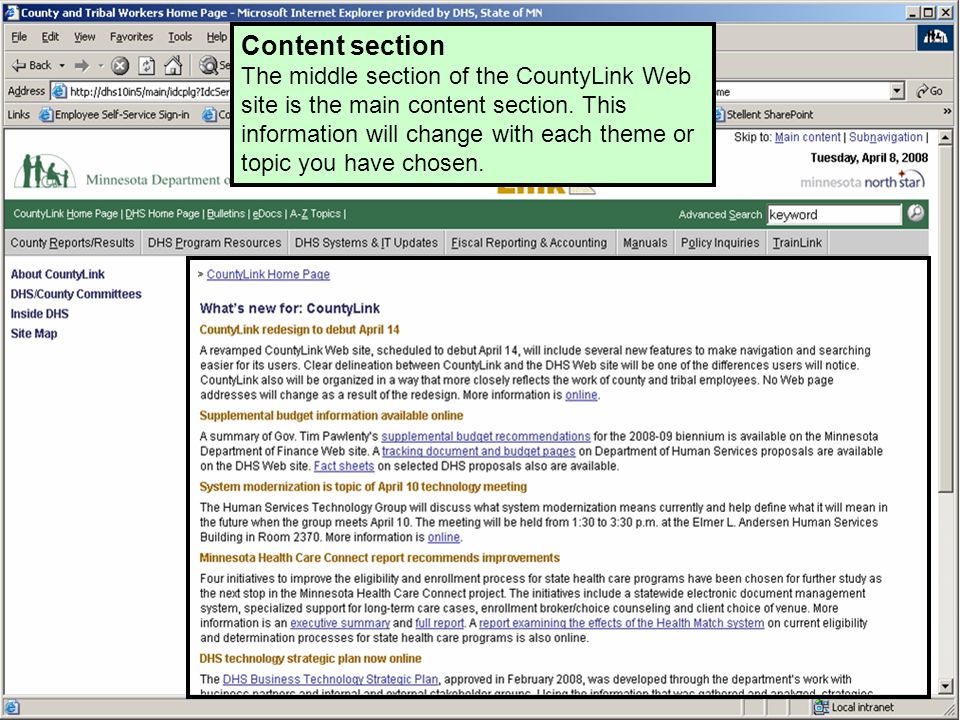Expand the Links bar overflow chevron
The image size is (960, 720).
(x=947, y=111)
